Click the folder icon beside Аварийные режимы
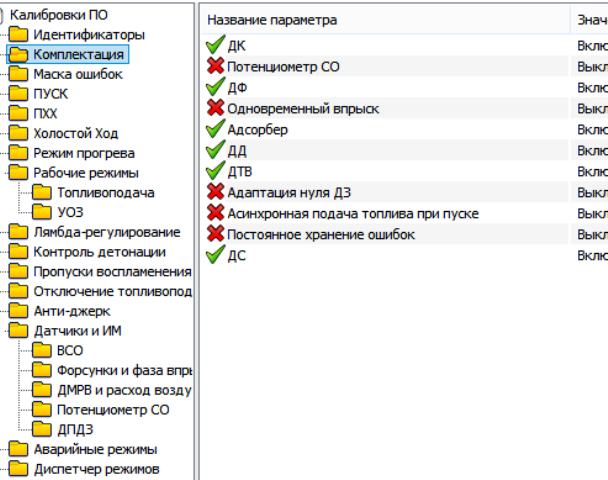 18,449
